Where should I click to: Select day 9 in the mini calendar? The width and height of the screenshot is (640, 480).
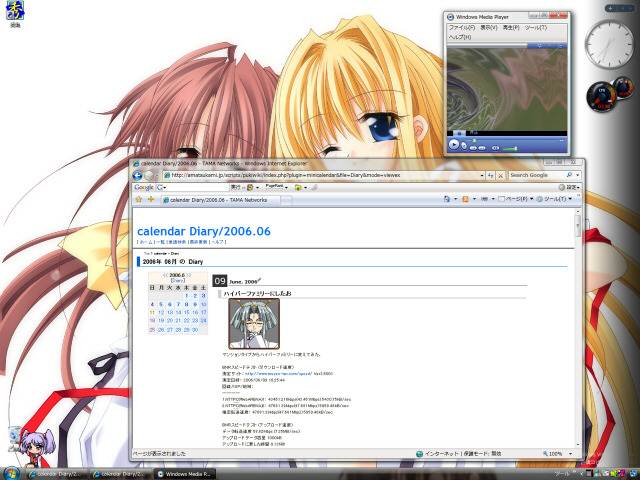[x=194, y=304]
